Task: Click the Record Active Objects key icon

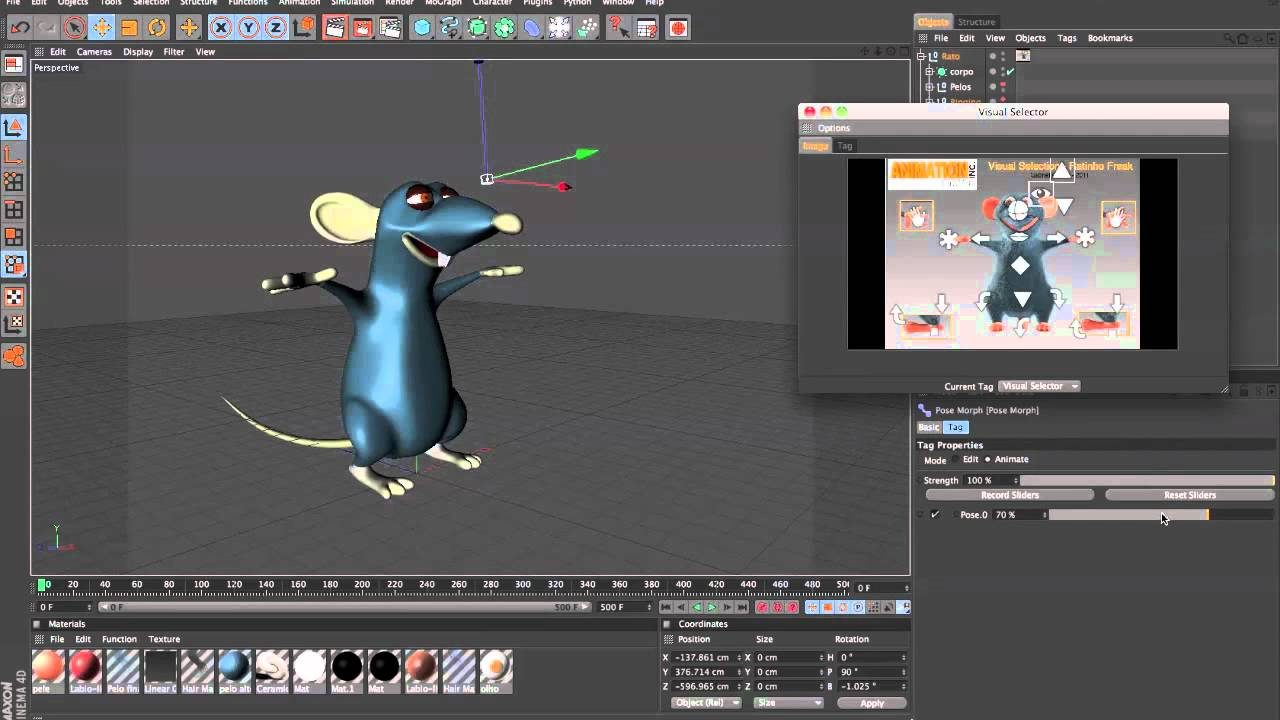Action: (x=762, y=607)
